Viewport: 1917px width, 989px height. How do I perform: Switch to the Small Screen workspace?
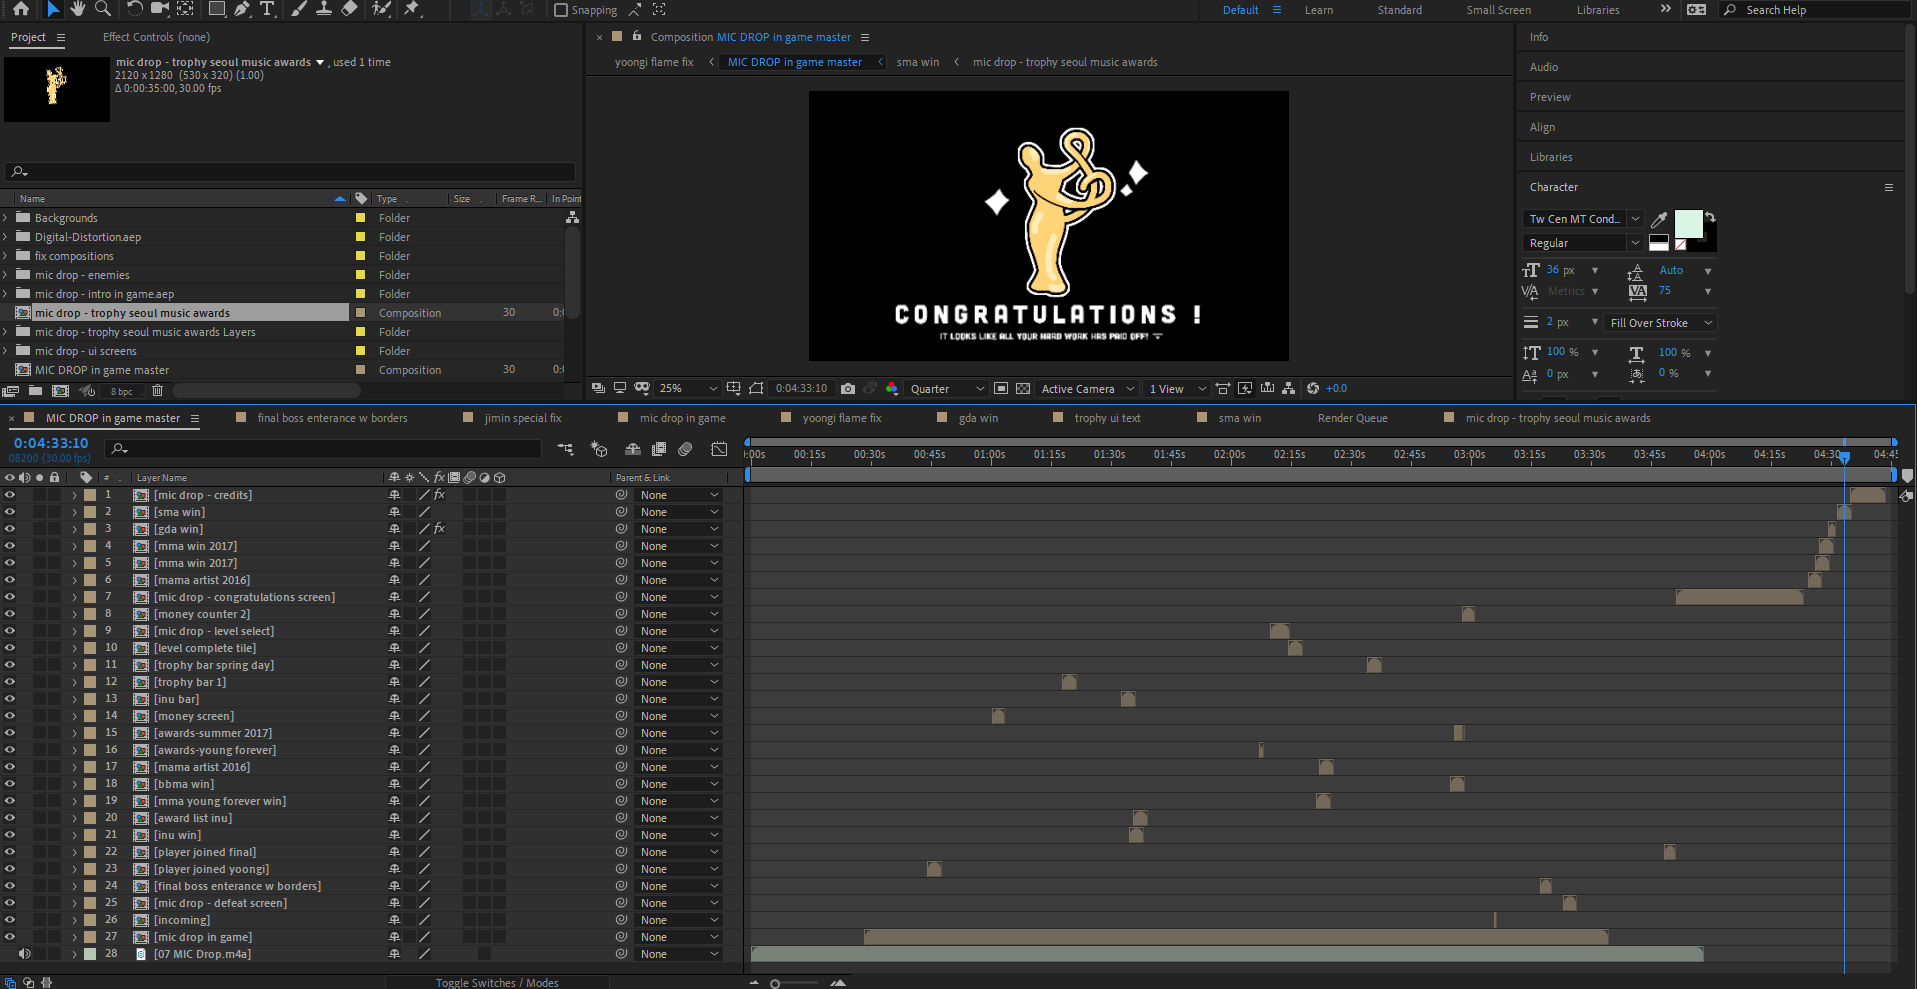[x=1498, y=10]
